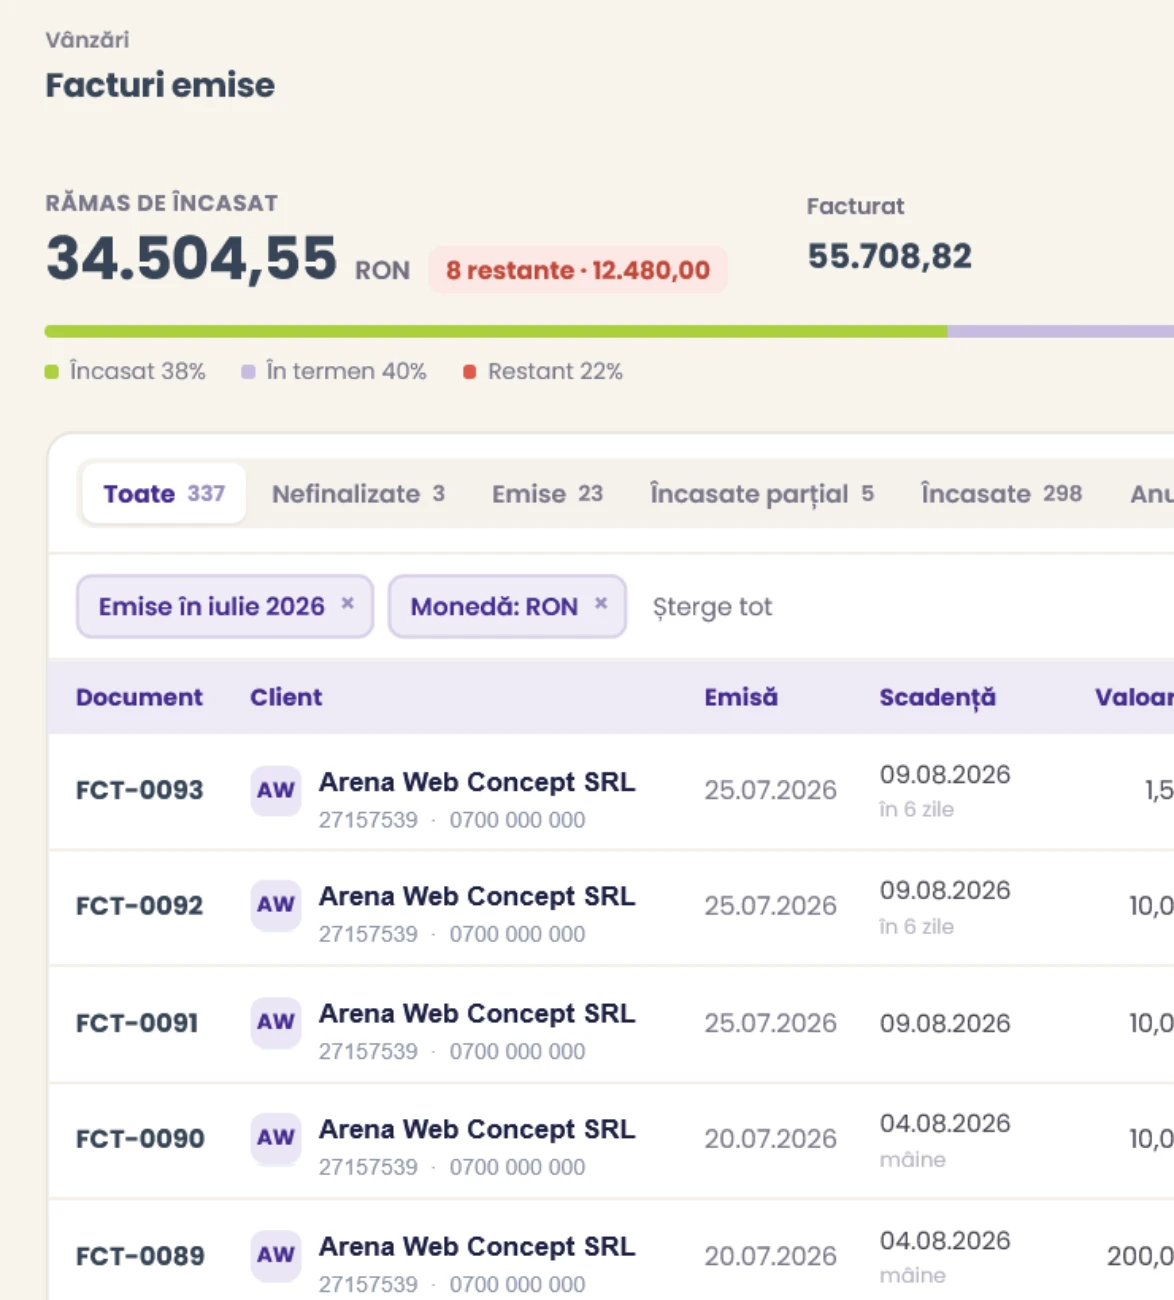Screen dimensions: 1174x1300
Task: Open invoice FCT-0089
Action: [140, 1256]
